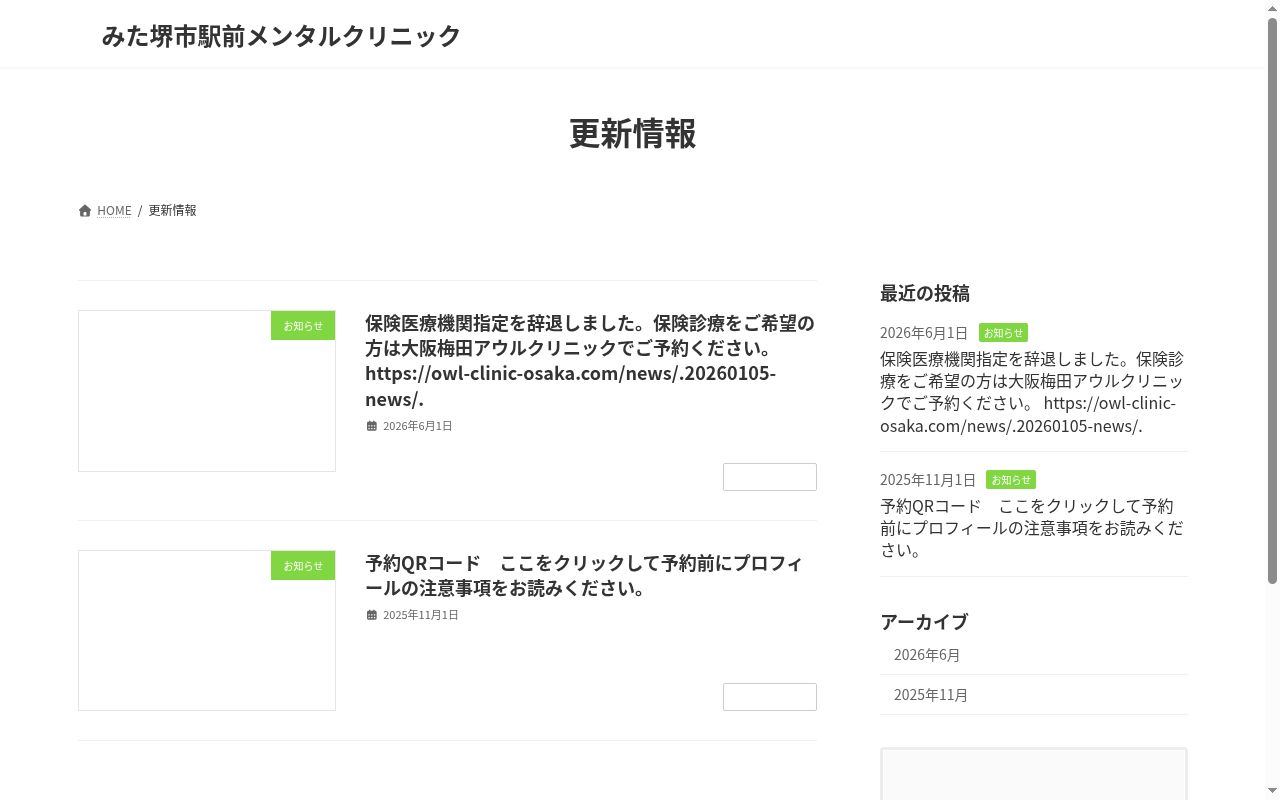Go to HOME in the breadcrumb
This screenshot has width=1280, height=800.
pyautogui.click(x=114, y=211)
